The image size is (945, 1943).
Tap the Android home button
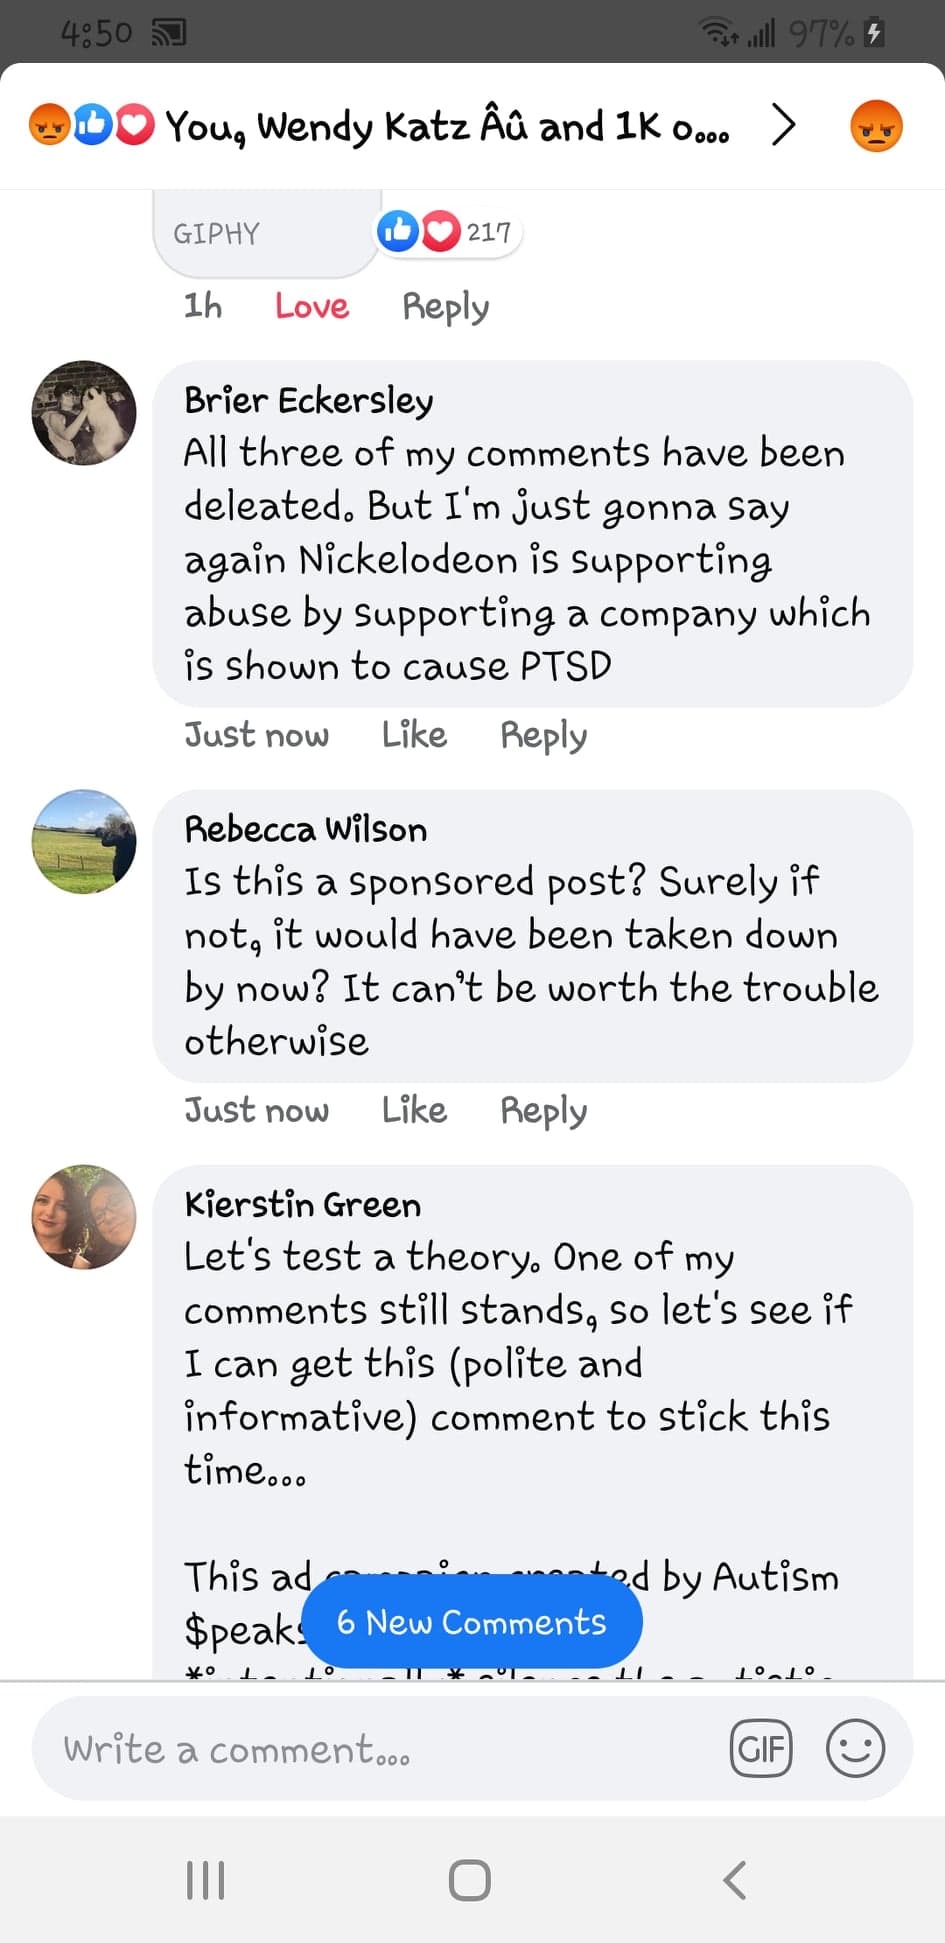470,1880
